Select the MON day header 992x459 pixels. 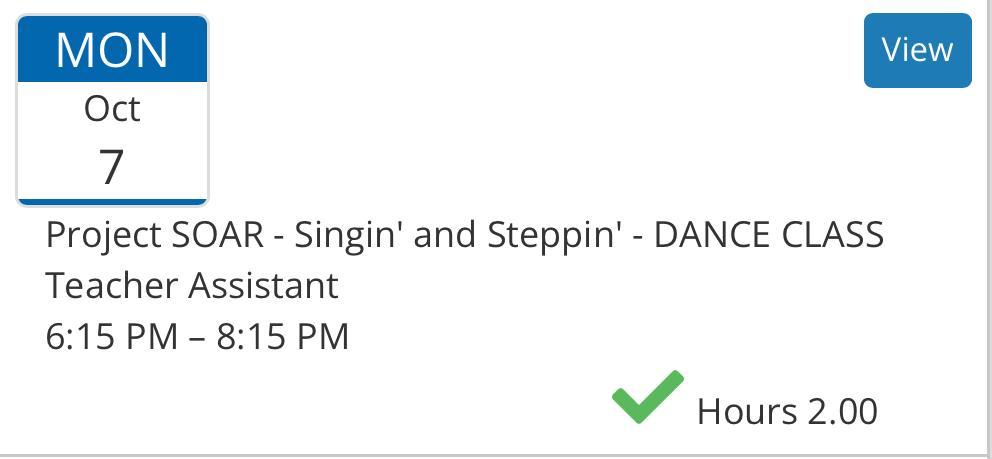pos(112,50)
